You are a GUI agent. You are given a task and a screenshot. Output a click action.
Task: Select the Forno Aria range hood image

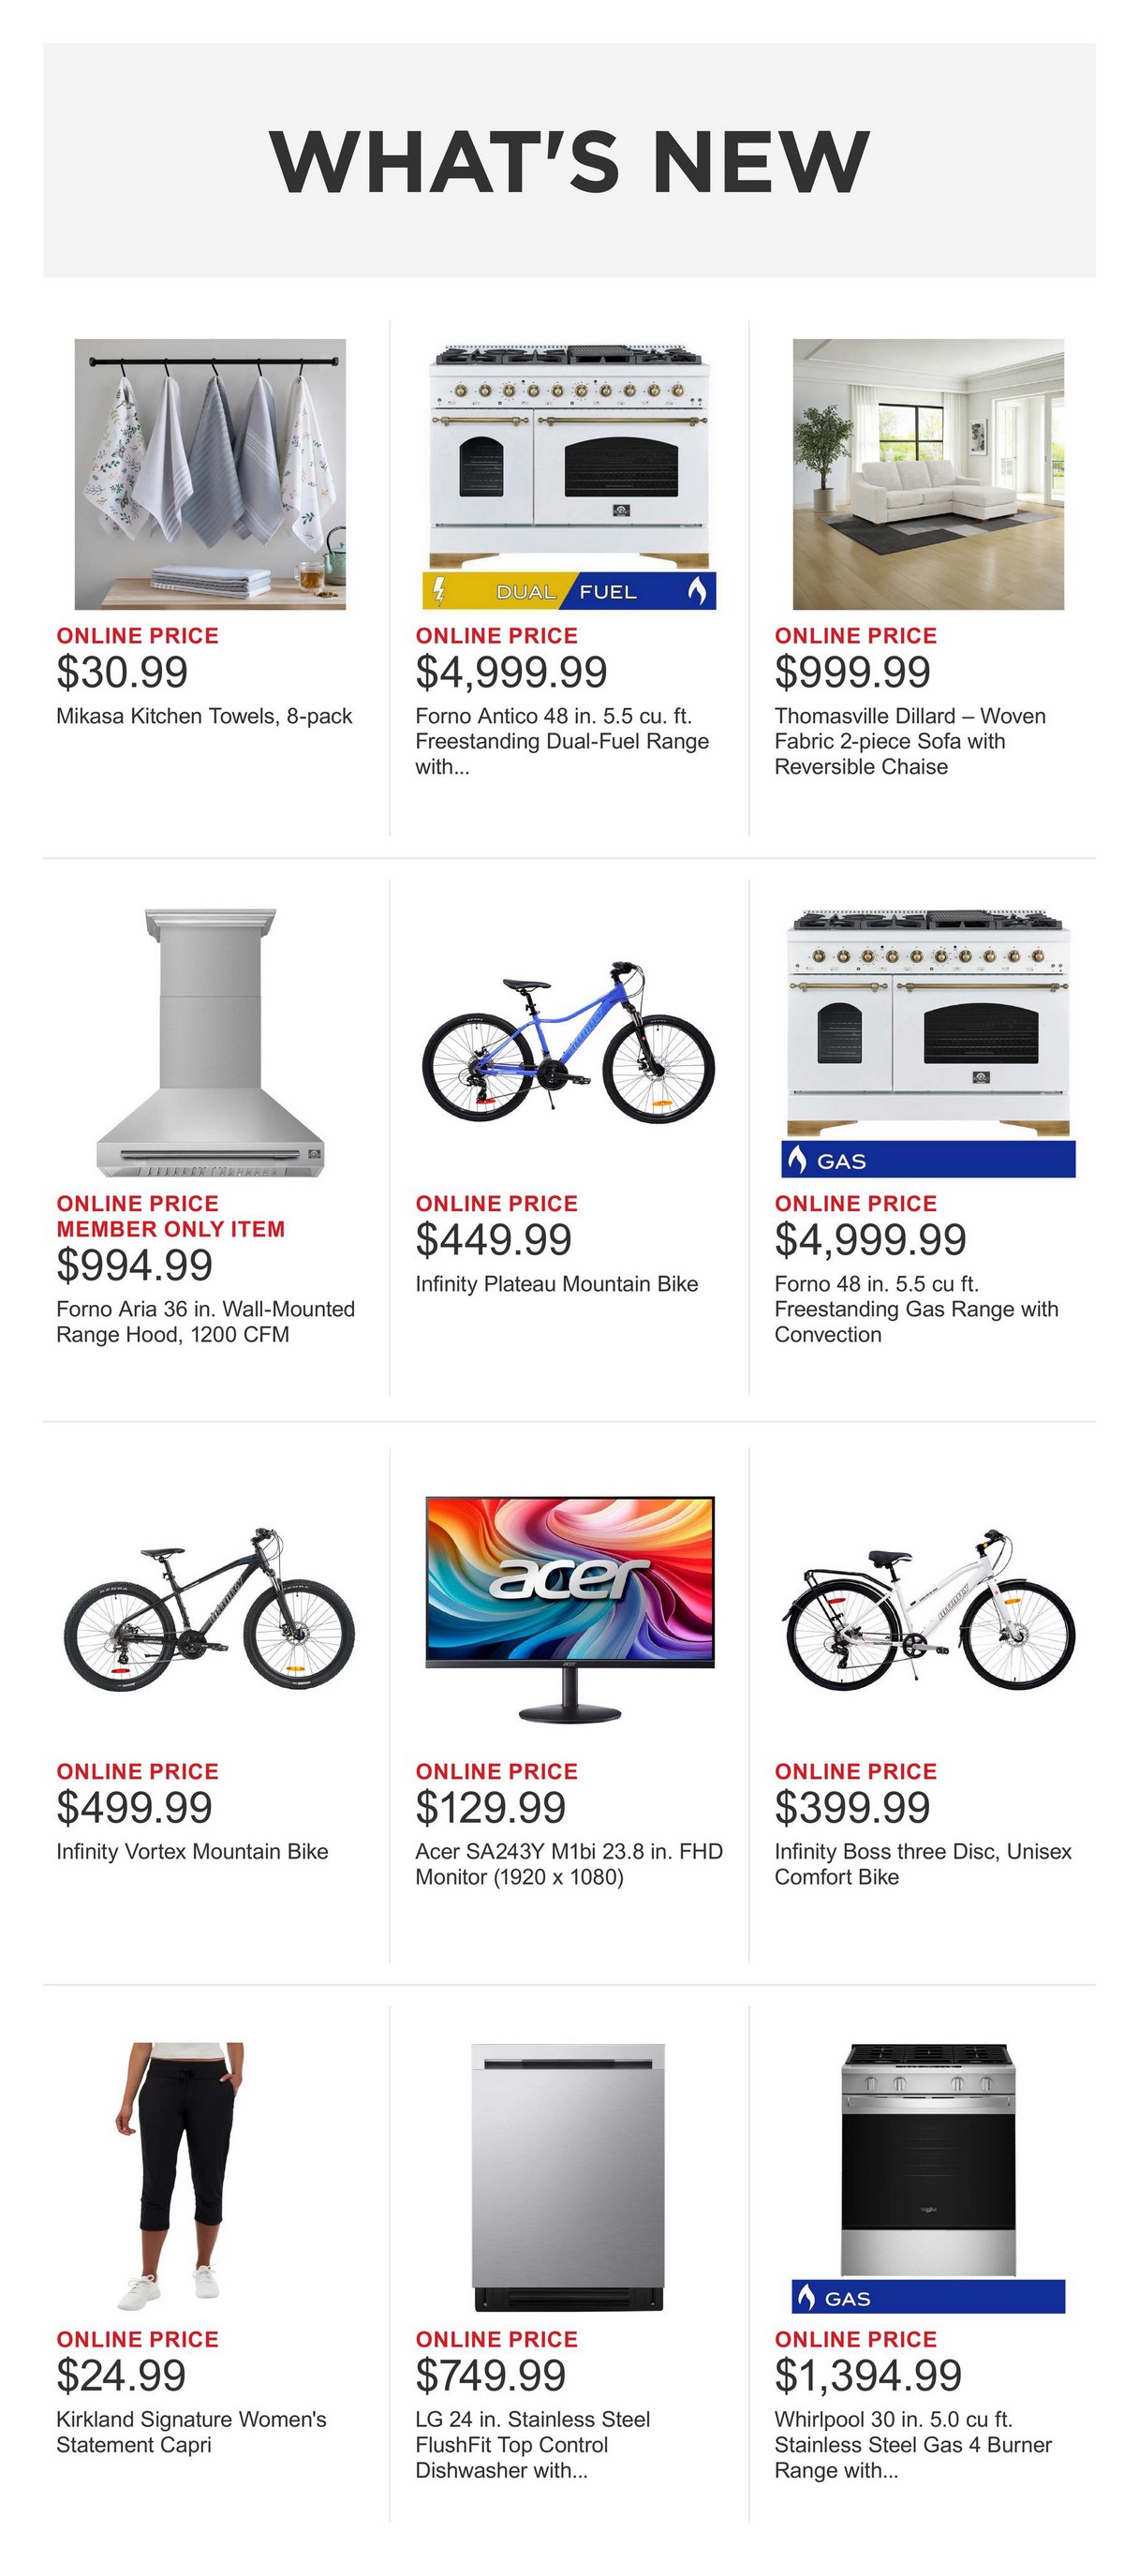tap(210, 1042)
